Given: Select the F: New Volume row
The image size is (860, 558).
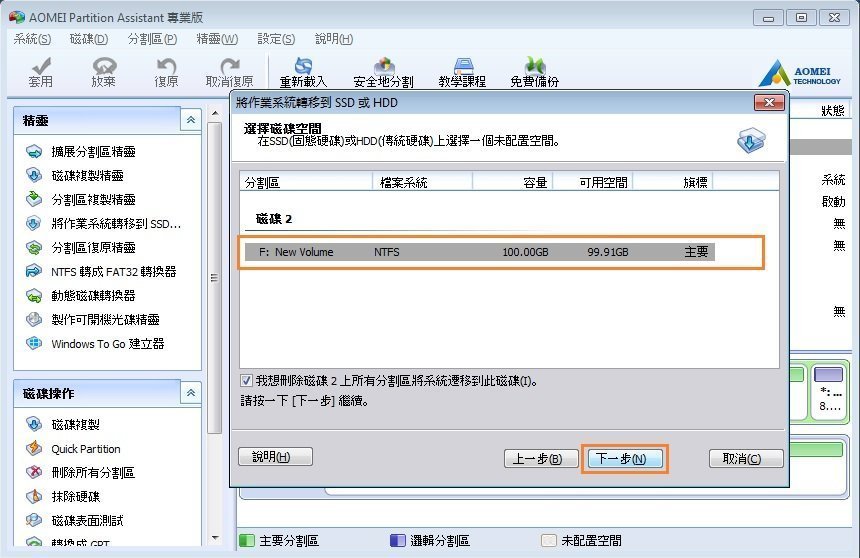Looking at the screenshot, I should pyautogui.click(x=480, y=252).
